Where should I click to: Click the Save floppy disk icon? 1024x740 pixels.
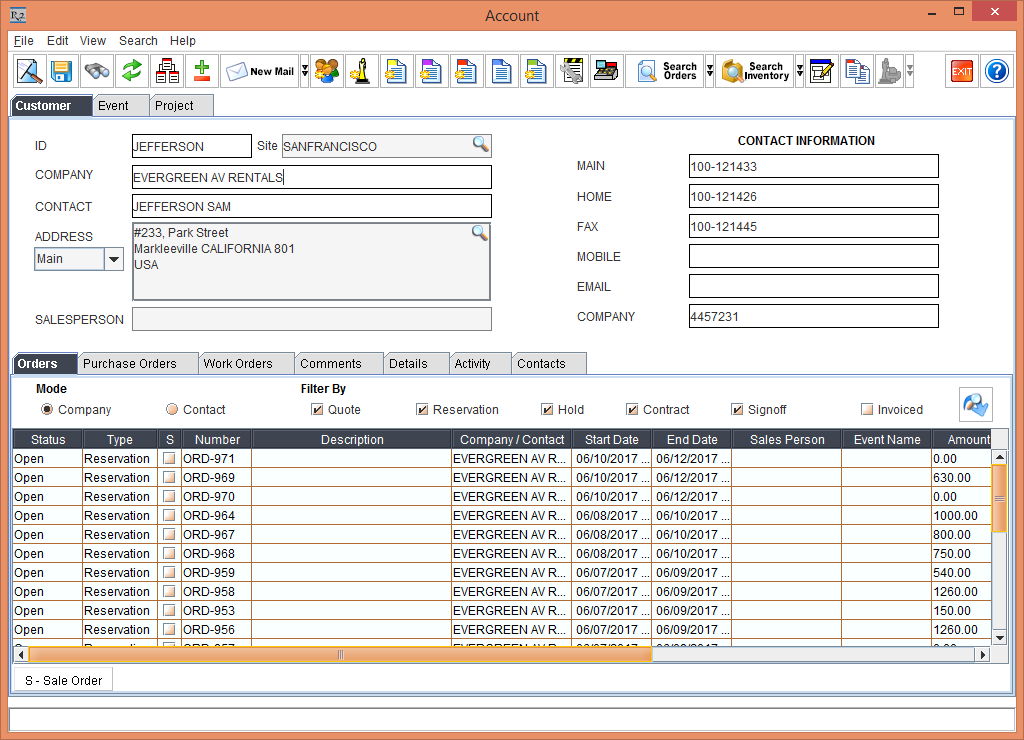click(x=62, y=72)
